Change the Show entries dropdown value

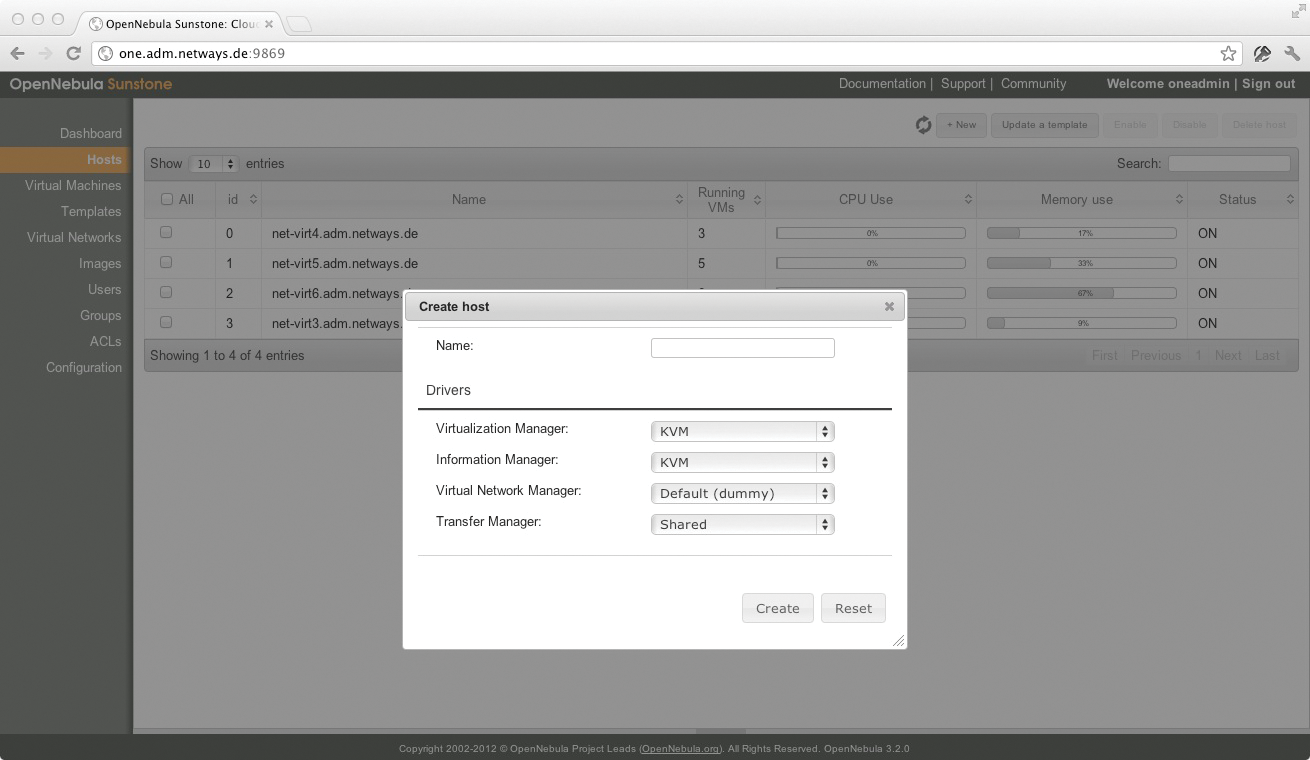213,163
